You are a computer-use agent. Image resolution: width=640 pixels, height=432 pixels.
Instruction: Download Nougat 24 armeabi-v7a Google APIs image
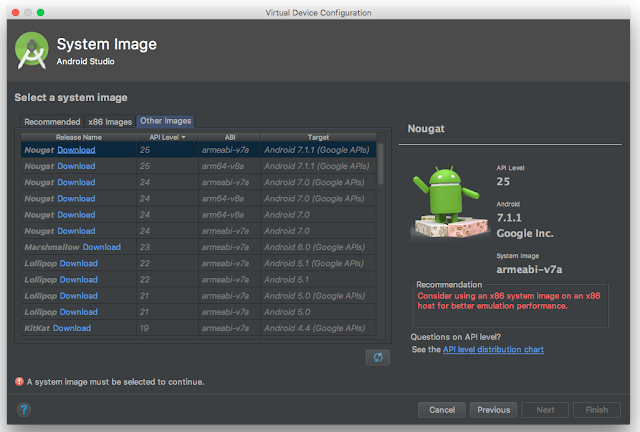click(76, 183)
